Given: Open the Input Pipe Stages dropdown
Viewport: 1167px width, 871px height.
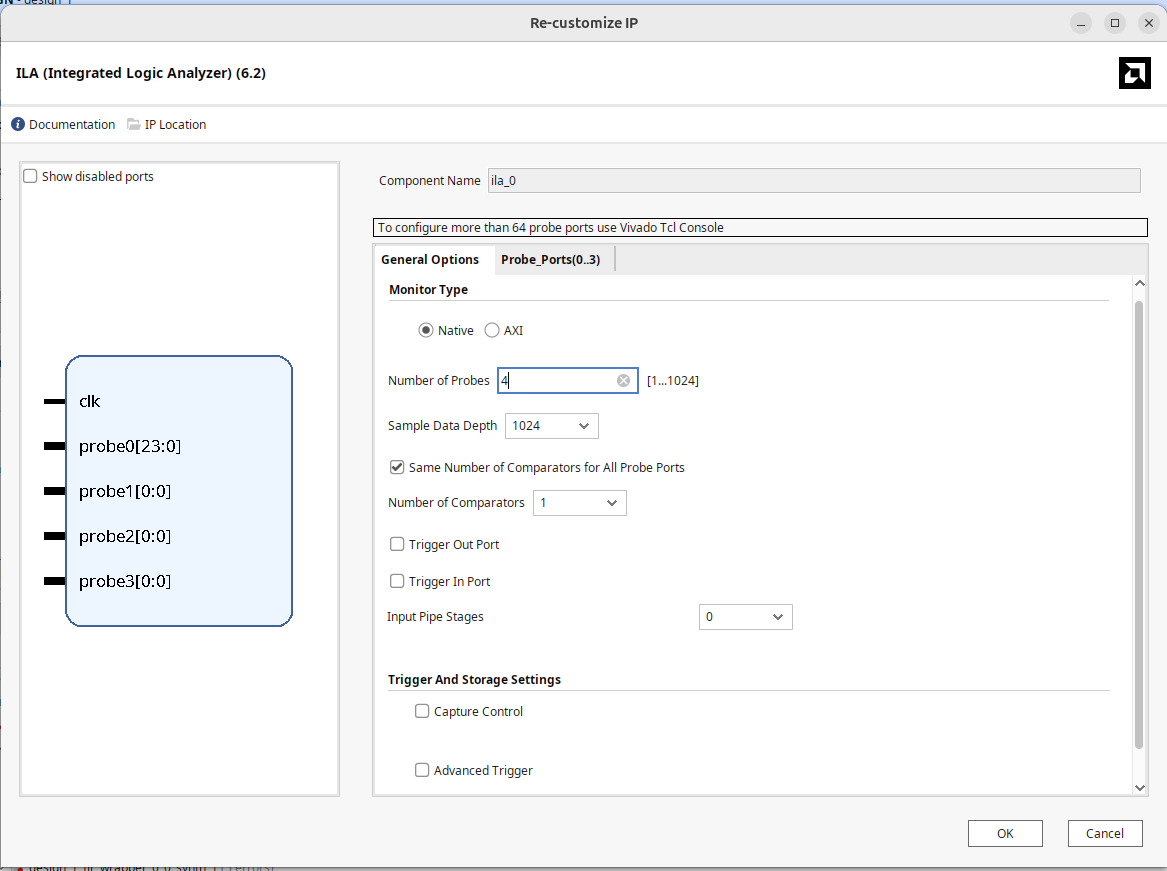Looking at the screenshot, I should pyautogui.click(x=745, y=617).
